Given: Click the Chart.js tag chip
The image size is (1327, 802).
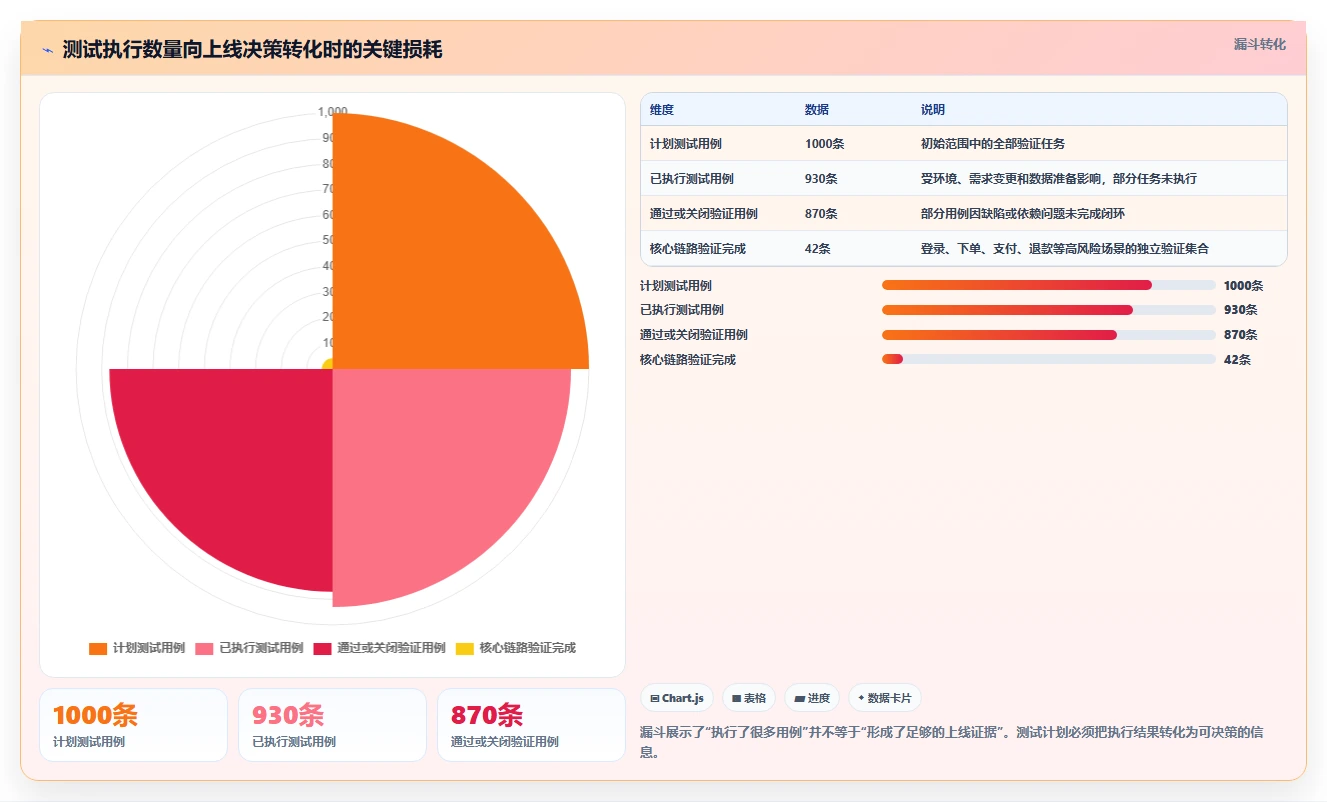Looking at the screenshot, I should click(677, 698).
